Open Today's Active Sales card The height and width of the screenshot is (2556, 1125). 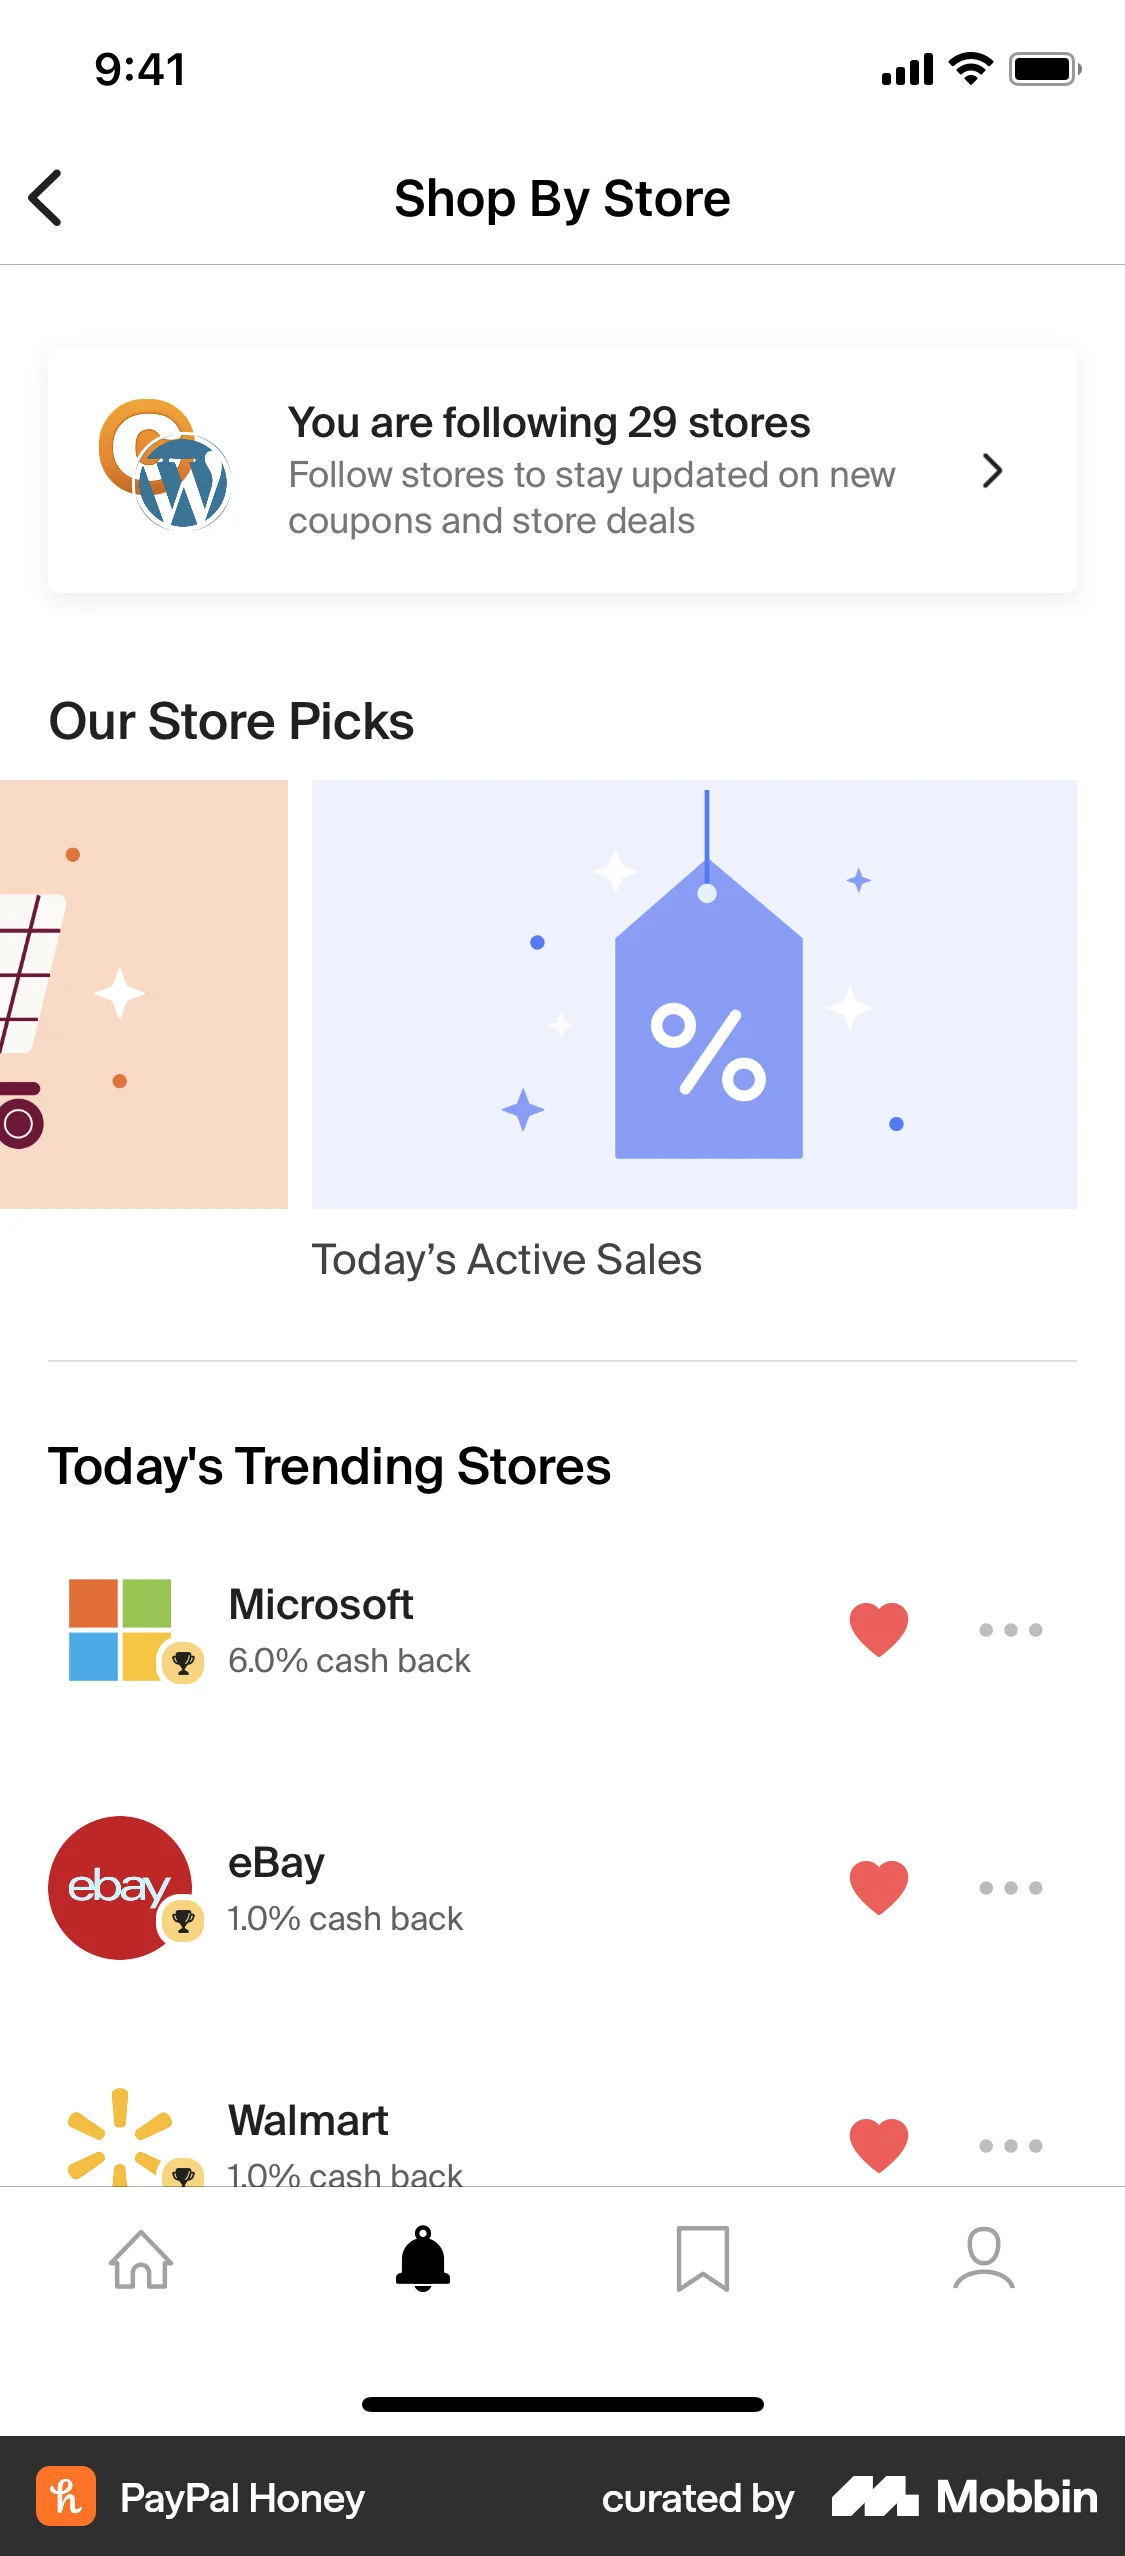tap(694, 995)
